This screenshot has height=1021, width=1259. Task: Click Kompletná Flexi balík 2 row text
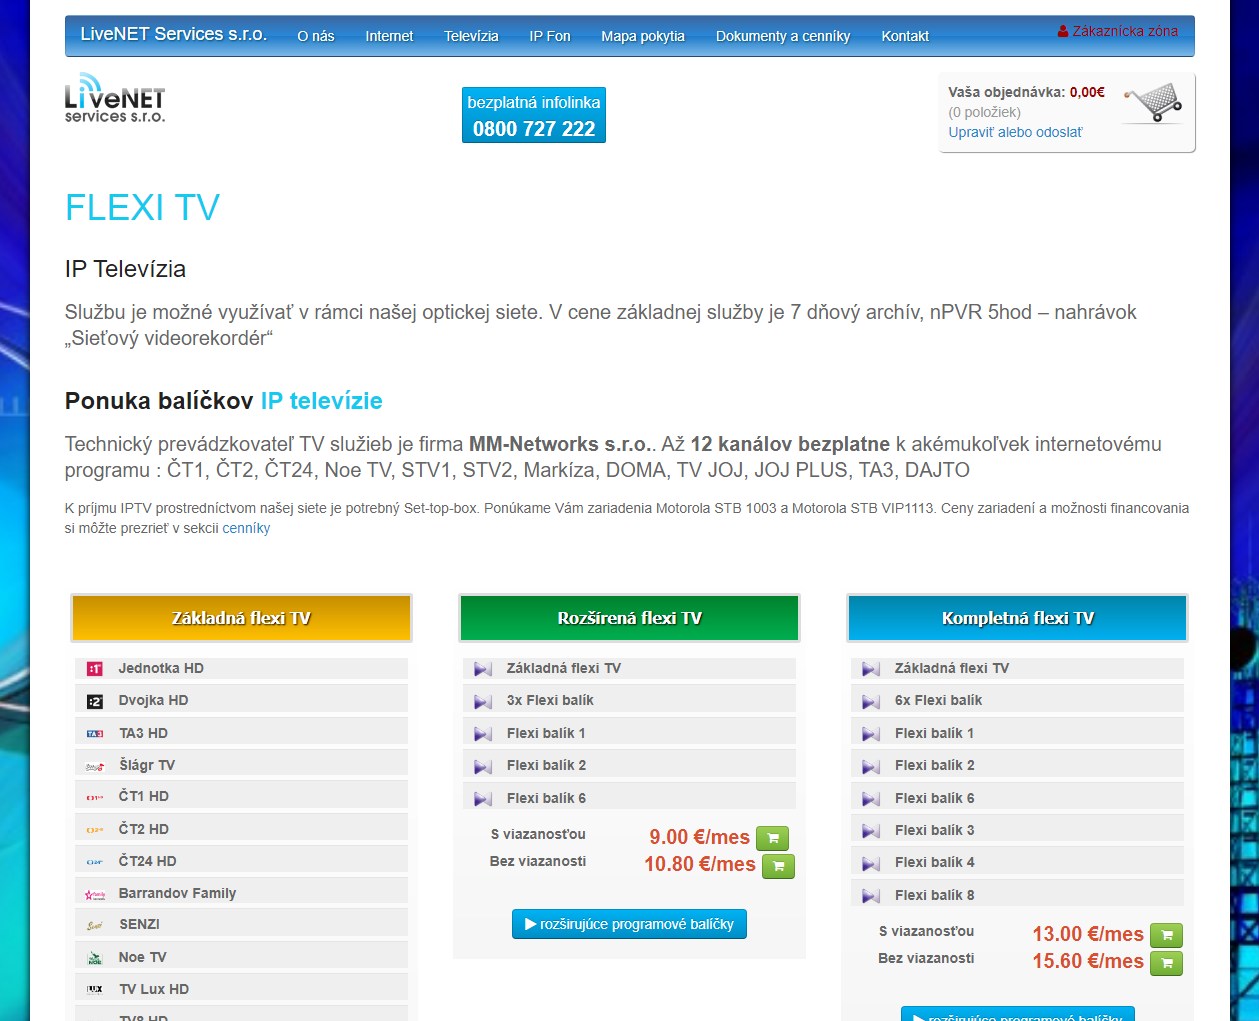[934, 765]
